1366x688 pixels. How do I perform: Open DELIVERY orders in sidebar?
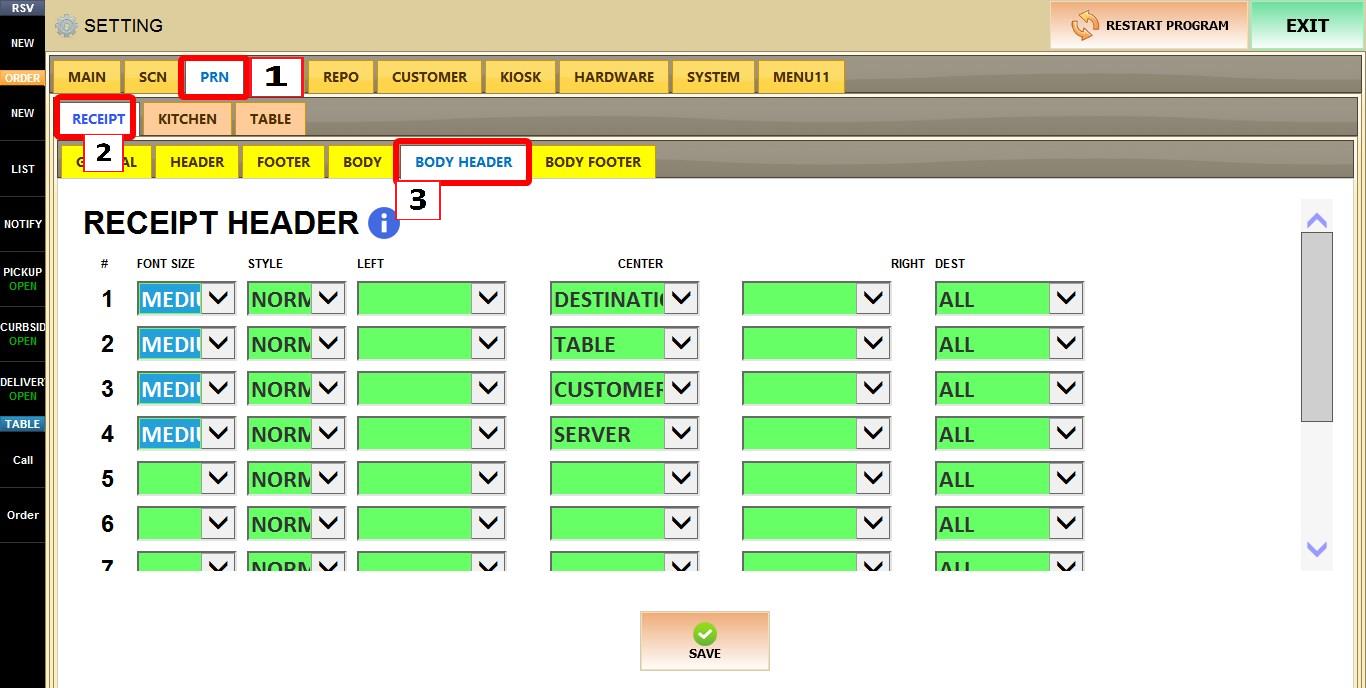(22, 389)
